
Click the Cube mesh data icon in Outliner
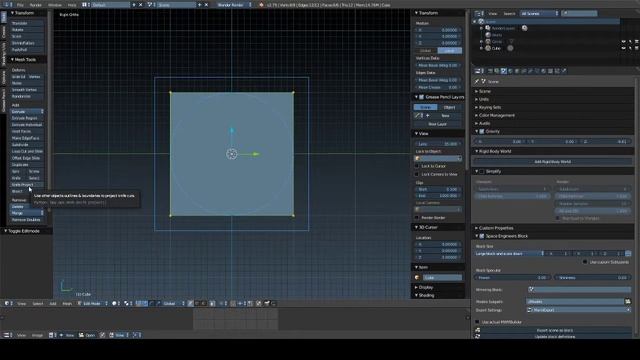(510, 48)
